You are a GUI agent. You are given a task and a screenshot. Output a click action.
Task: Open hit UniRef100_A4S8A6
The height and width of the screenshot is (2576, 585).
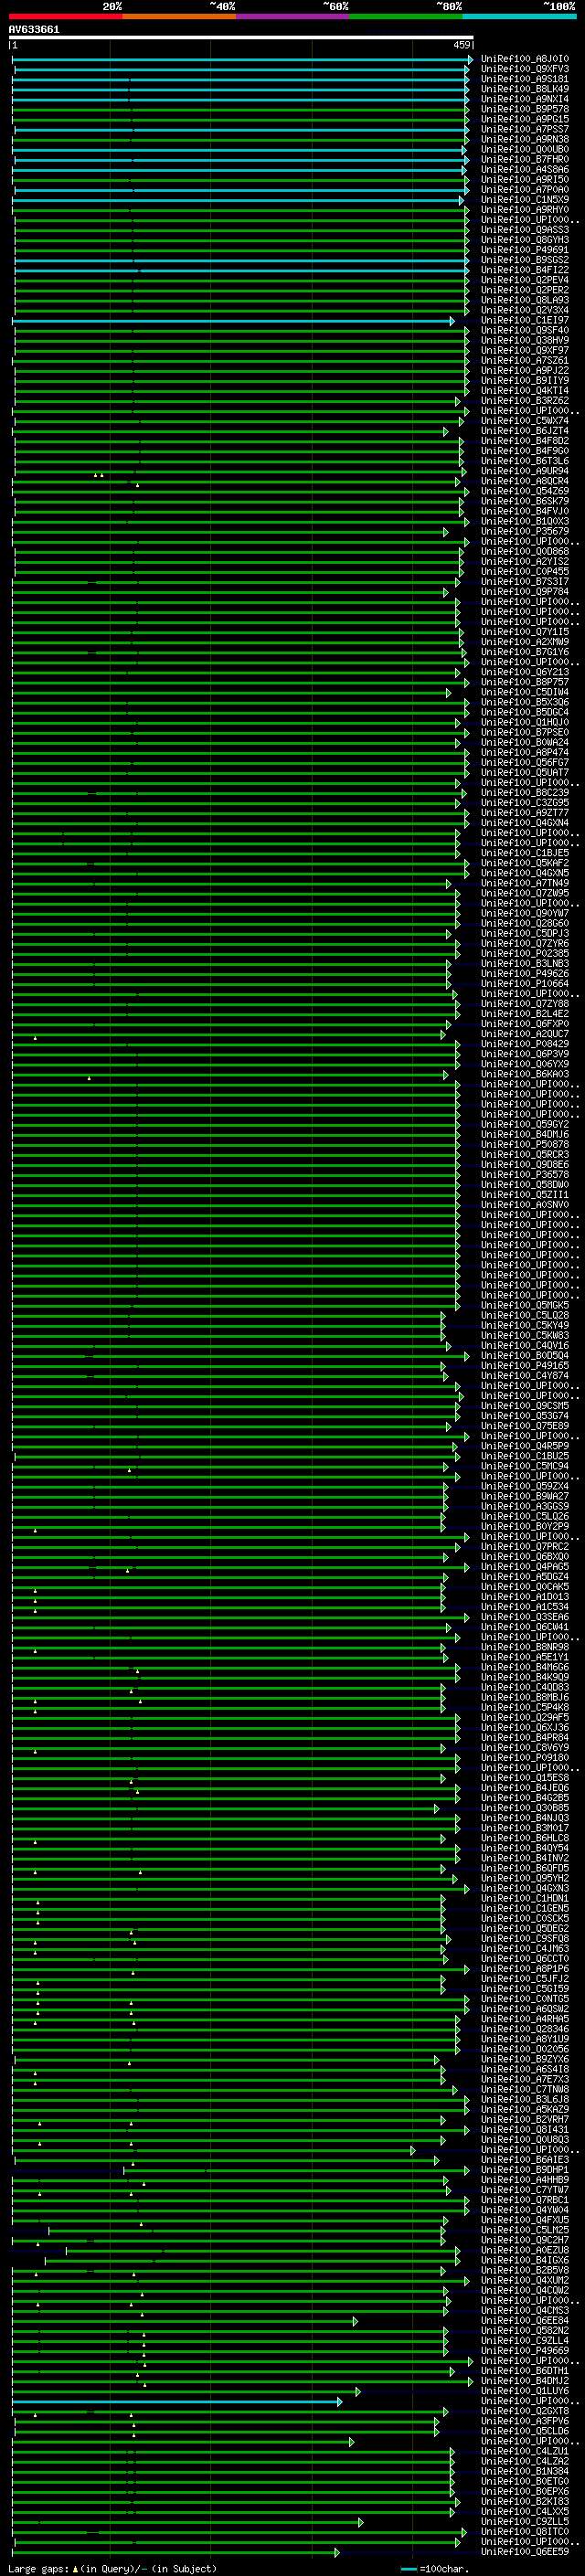[525, 170]
